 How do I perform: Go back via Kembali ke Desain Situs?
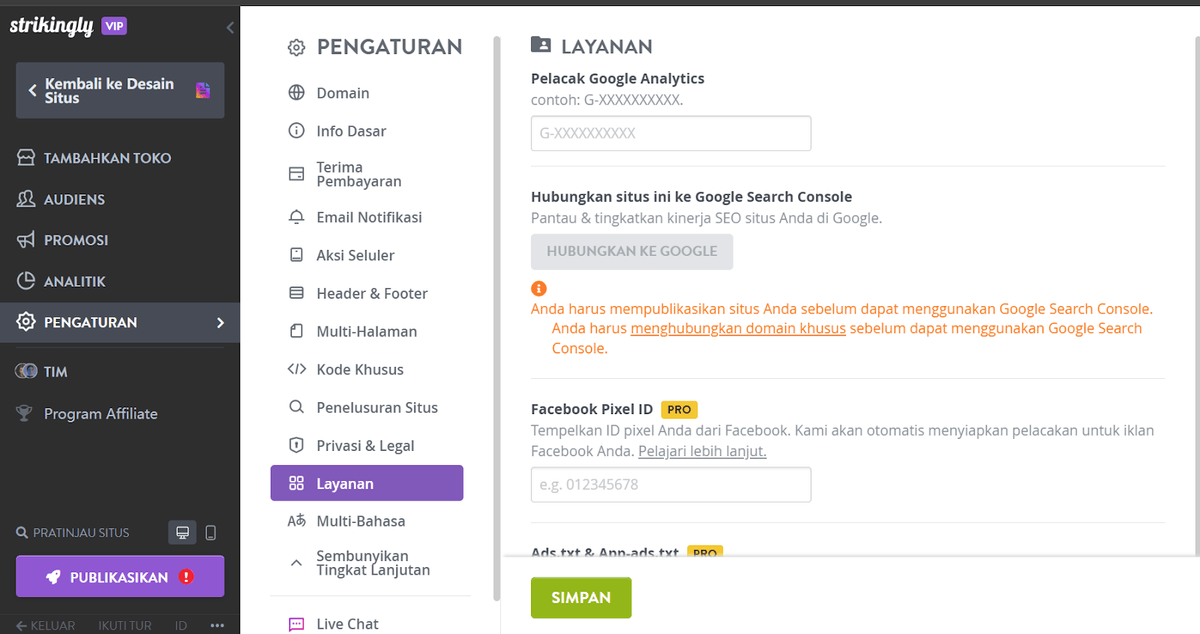120,91
